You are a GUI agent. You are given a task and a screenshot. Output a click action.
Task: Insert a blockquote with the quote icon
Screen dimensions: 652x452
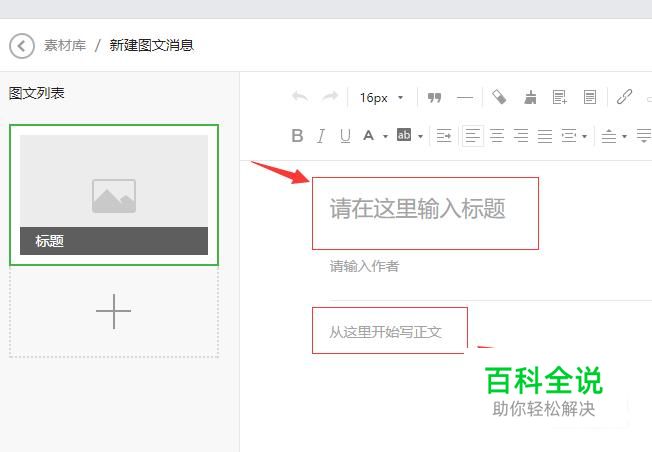pos(435,97)
